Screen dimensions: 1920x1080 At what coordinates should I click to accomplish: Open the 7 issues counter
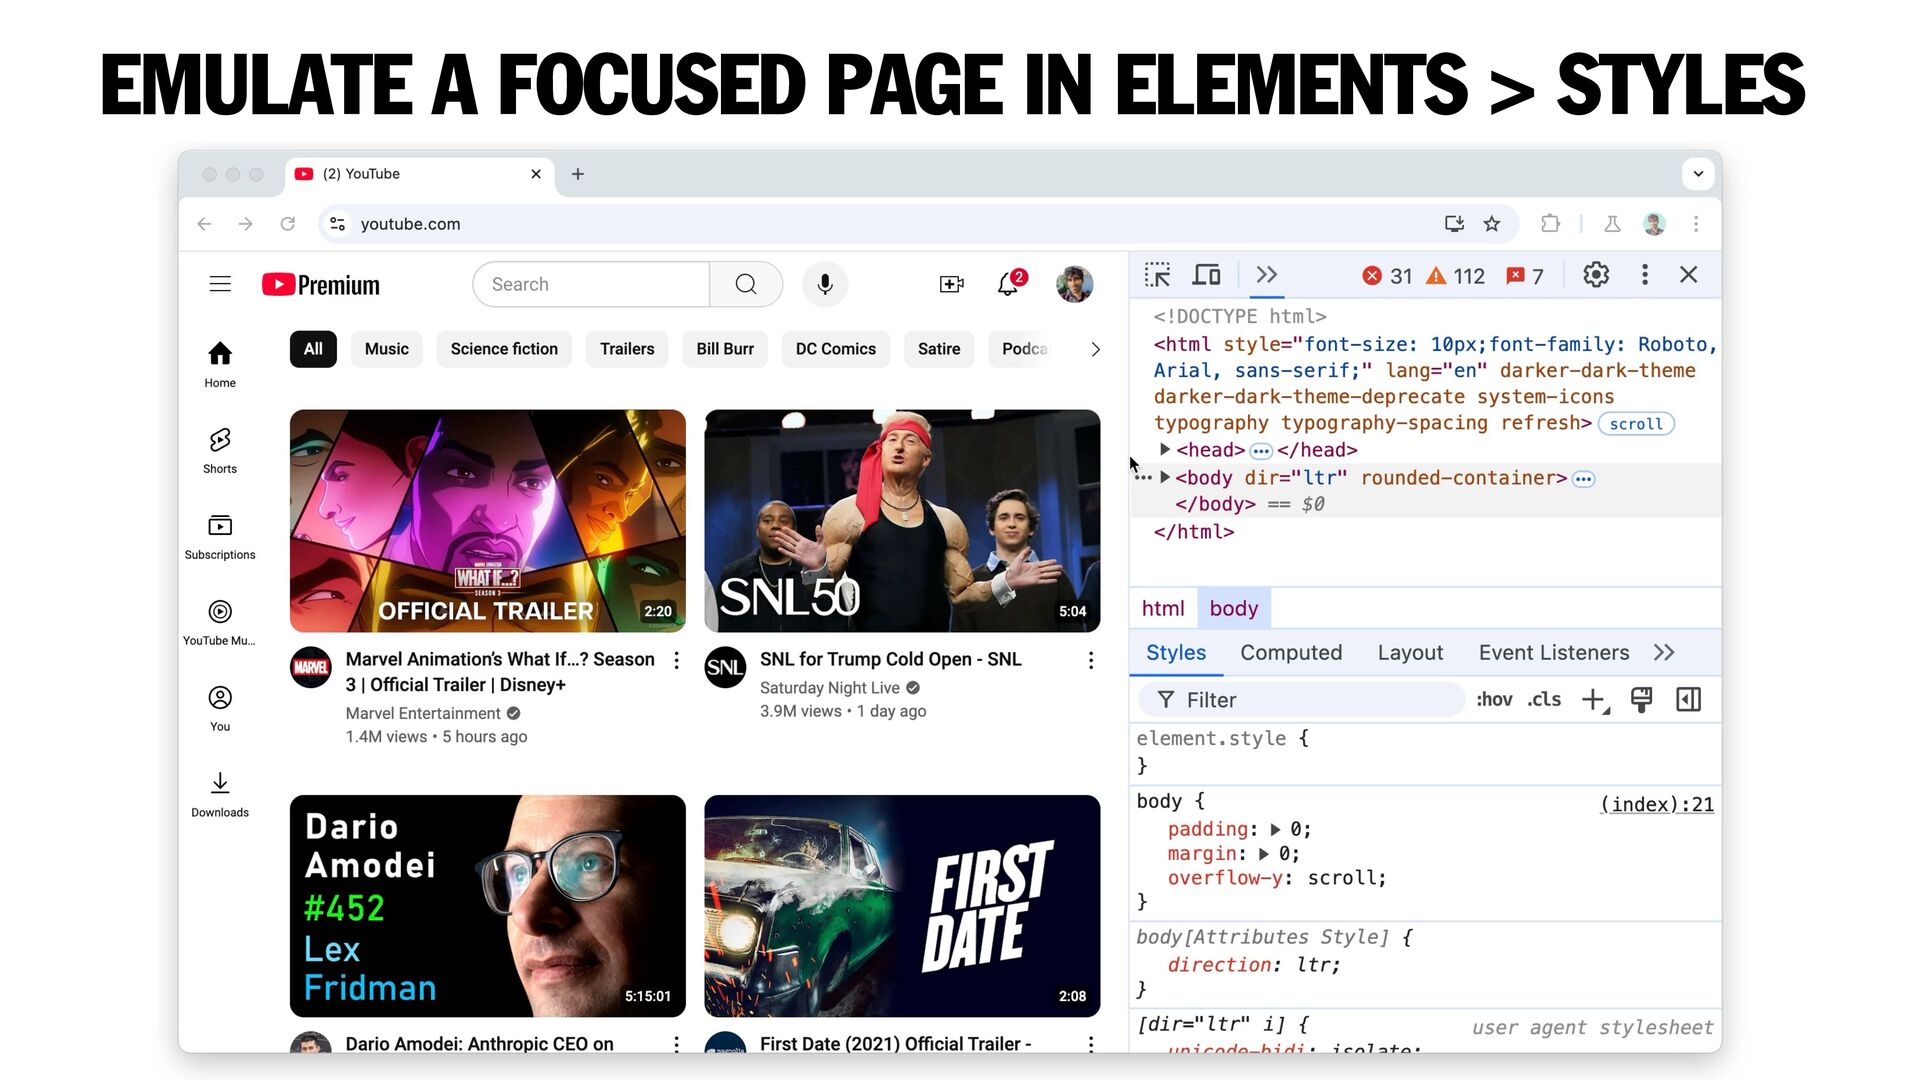1525,276
